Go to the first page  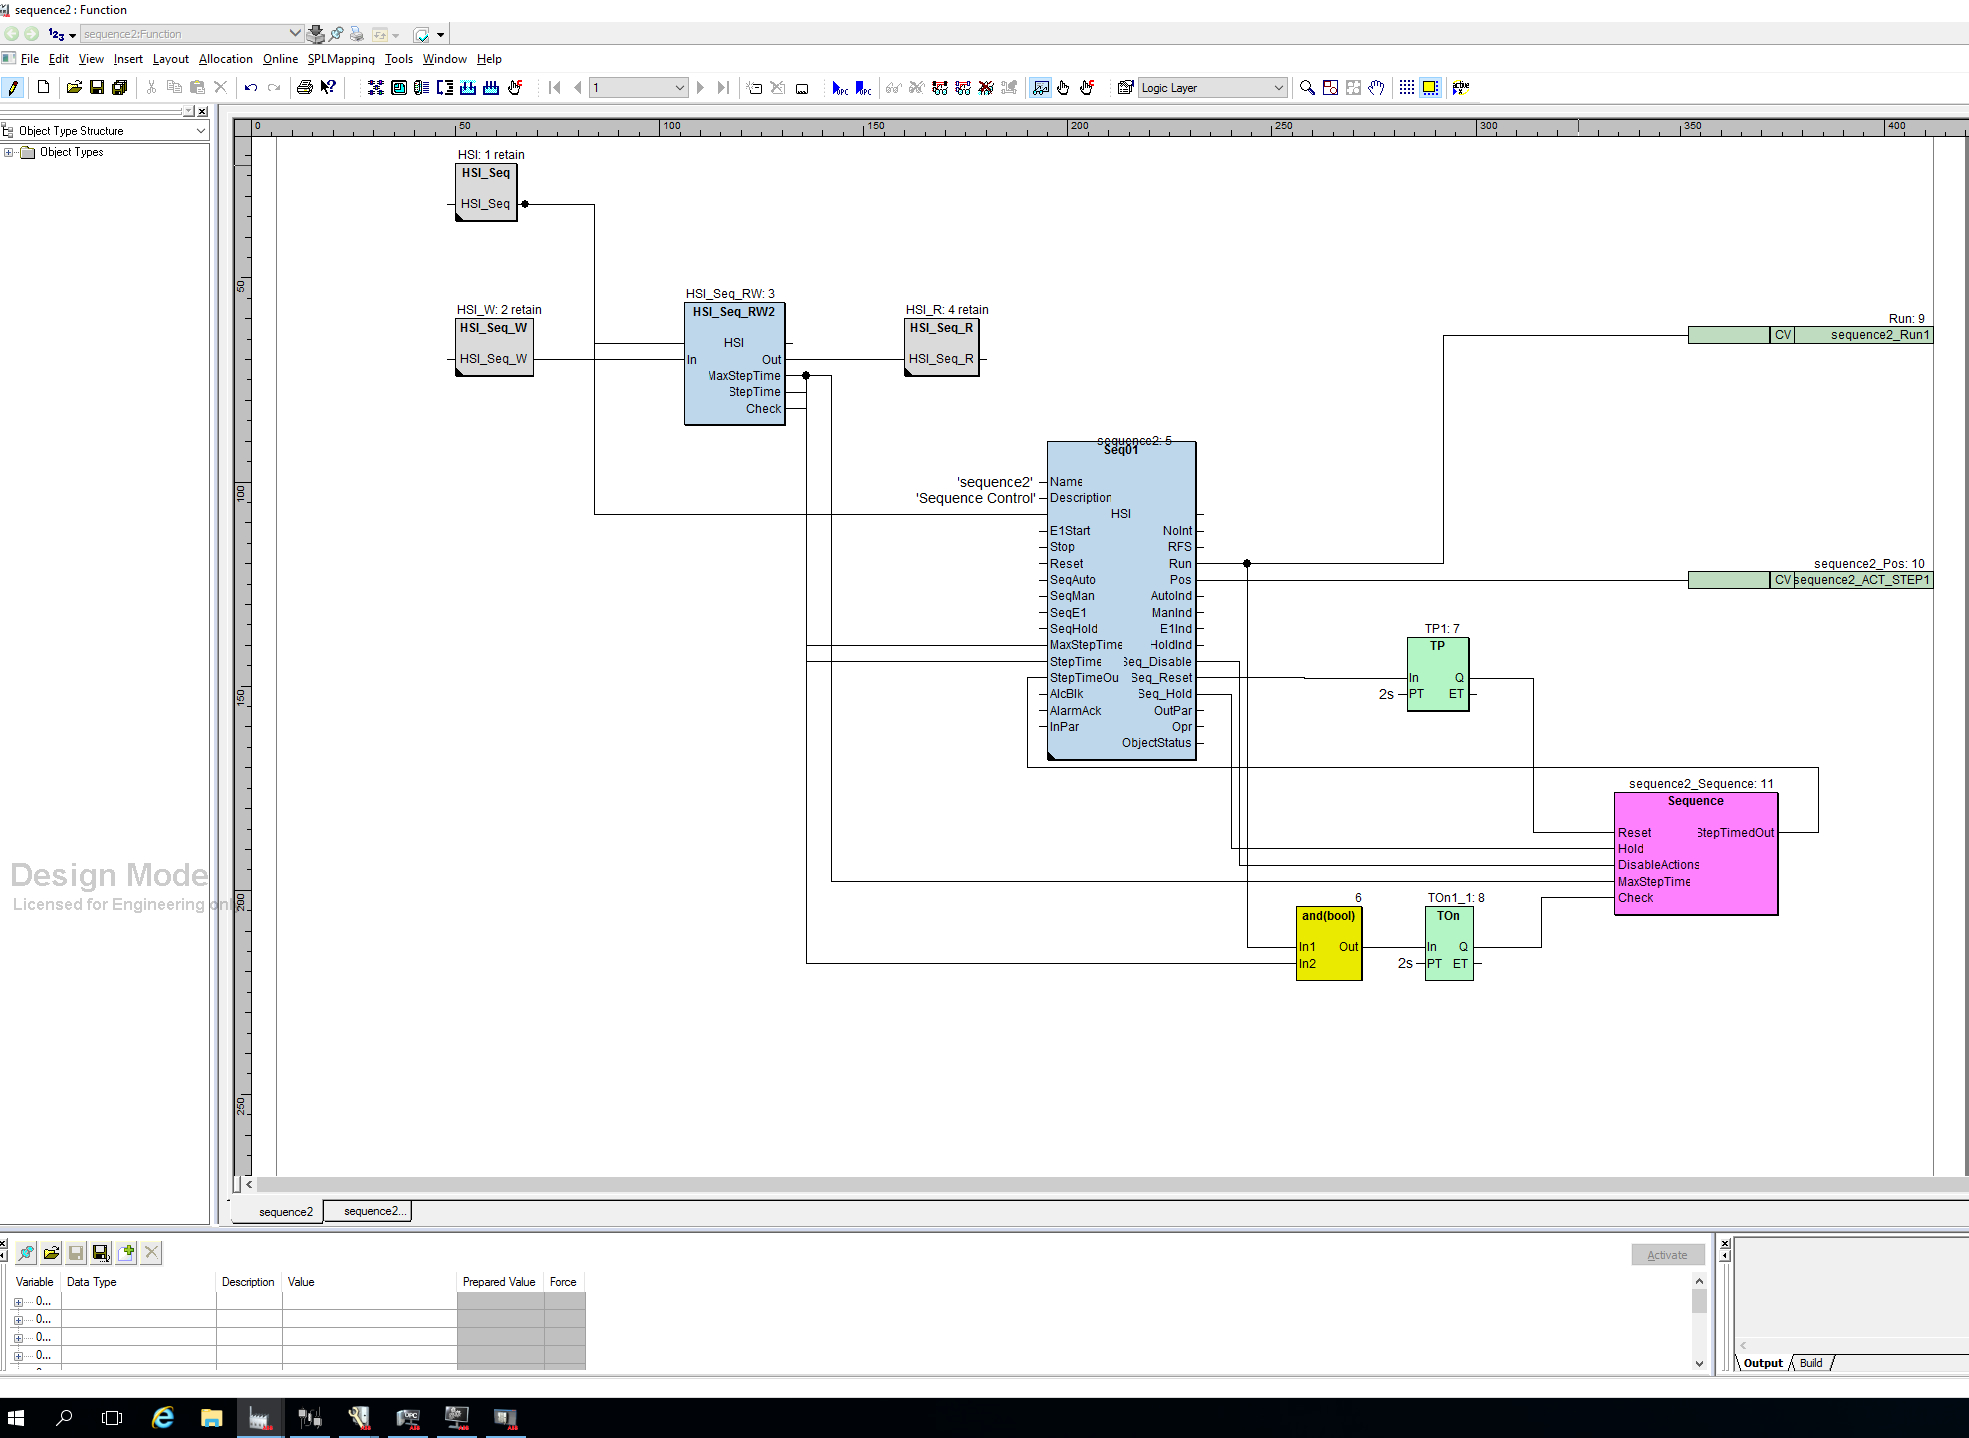coord(555,88)
